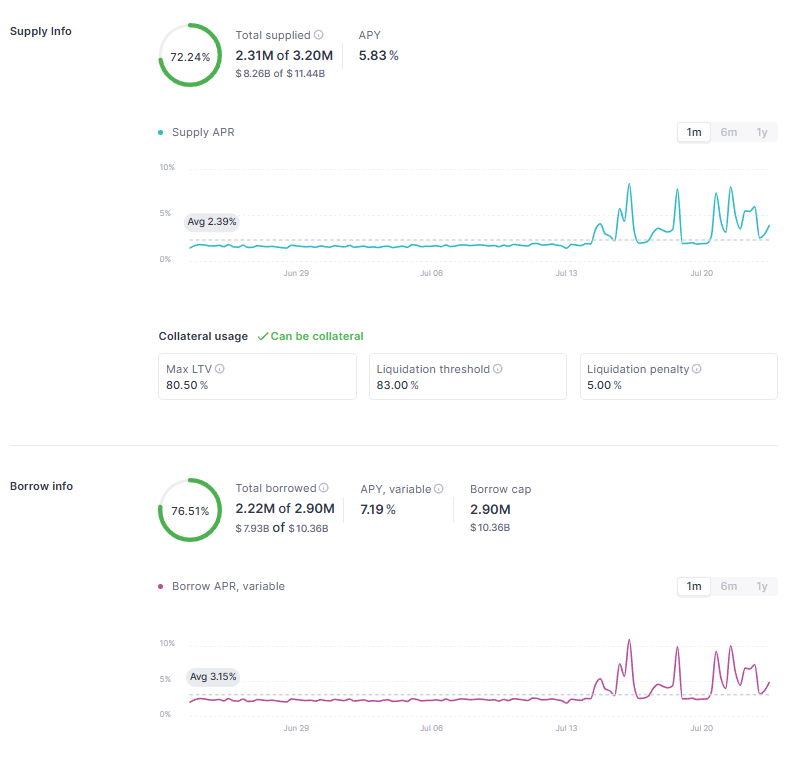Click the Max LTV 80.50% box

tap(257, 377)
